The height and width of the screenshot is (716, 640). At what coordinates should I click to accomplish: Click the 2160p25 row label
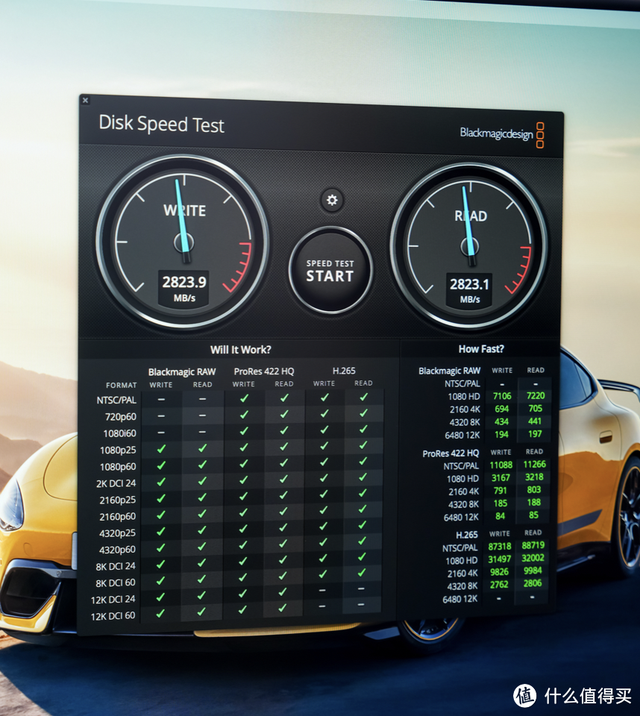pos(118,500)
